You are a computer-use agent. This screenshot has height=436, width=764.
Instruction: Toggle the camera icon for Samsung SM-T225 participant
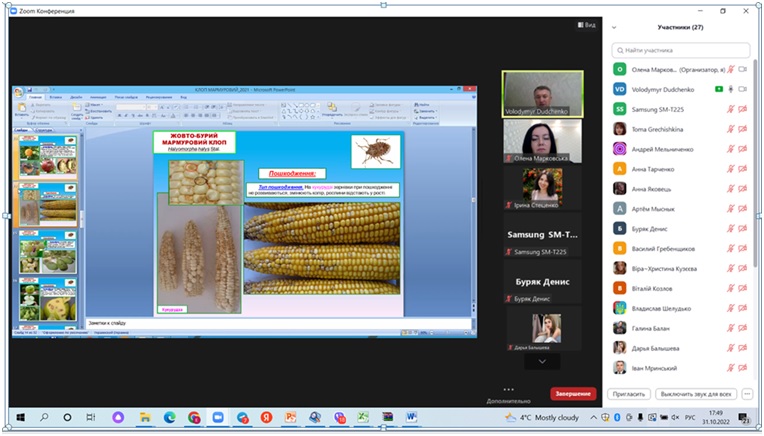(x=743, y=109)
